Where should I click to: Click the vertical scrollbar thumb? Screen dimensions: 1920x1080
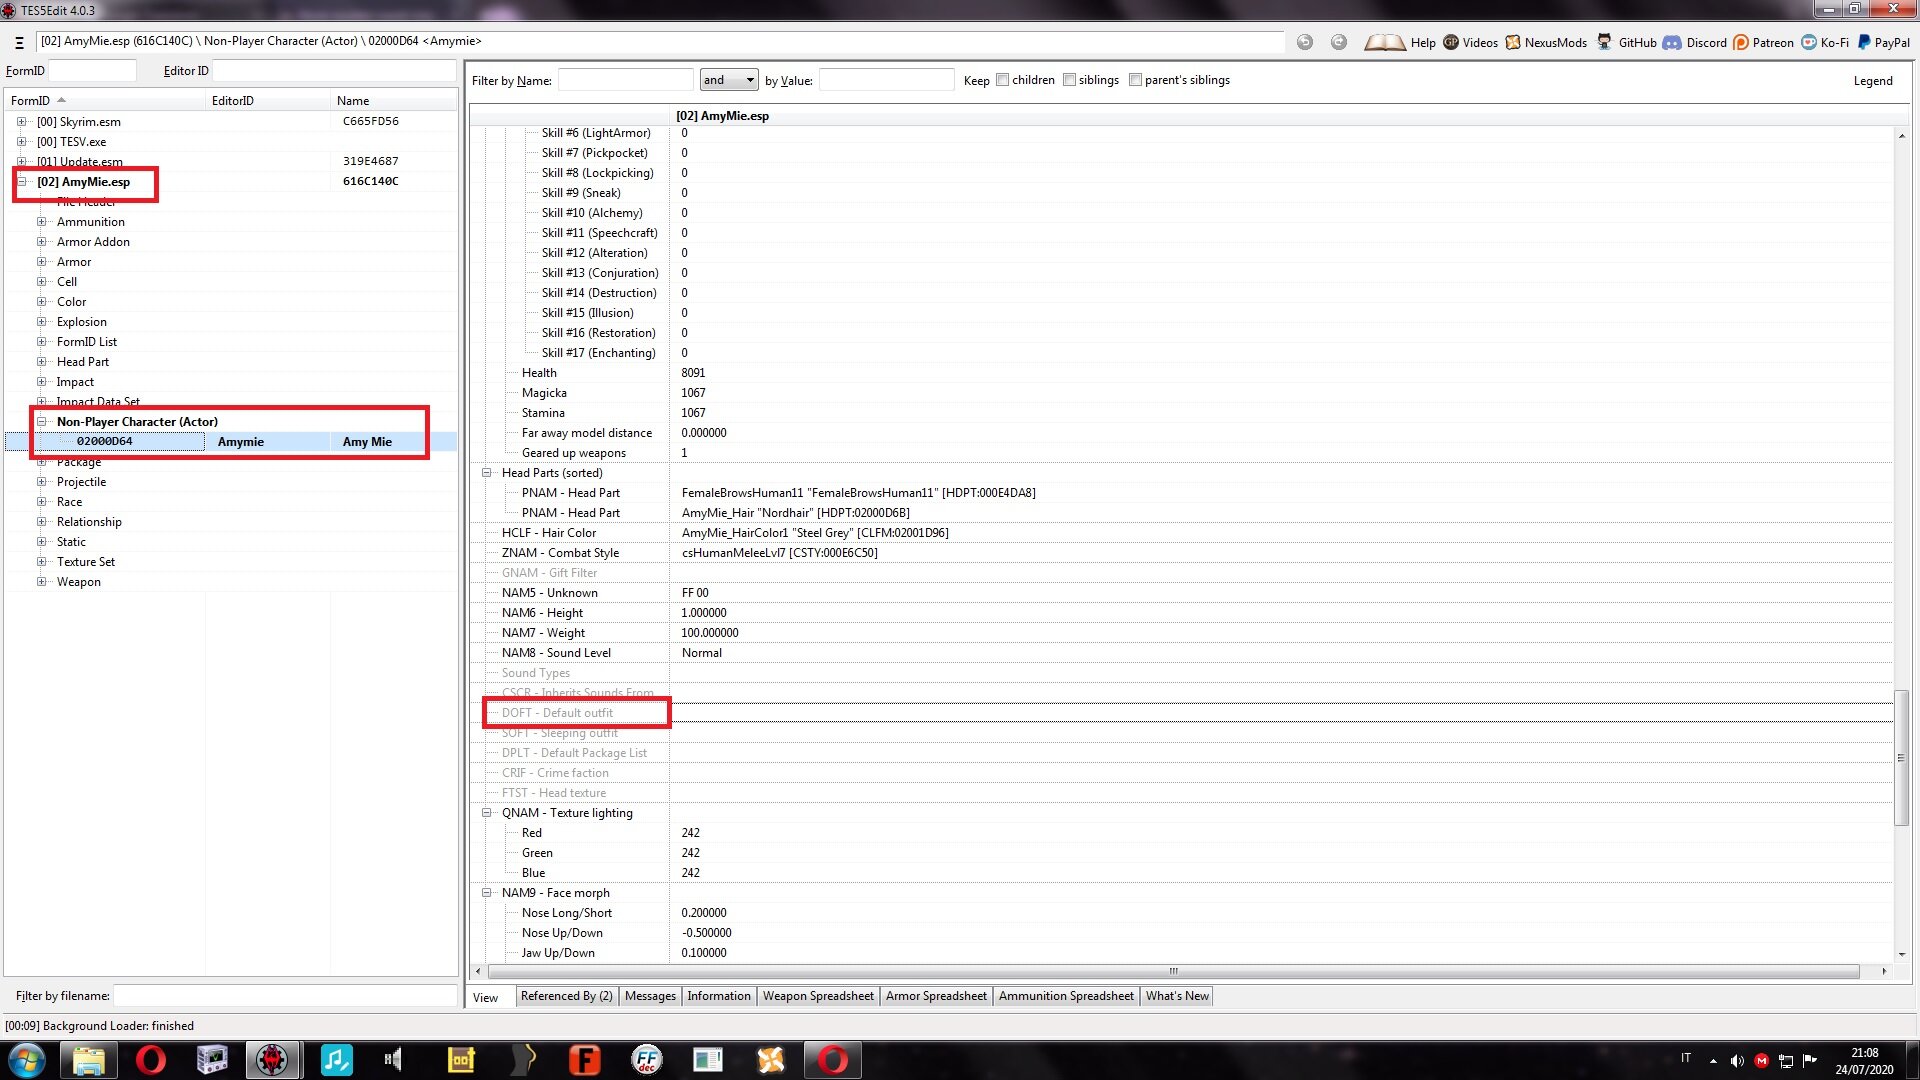coord(1901,757)
